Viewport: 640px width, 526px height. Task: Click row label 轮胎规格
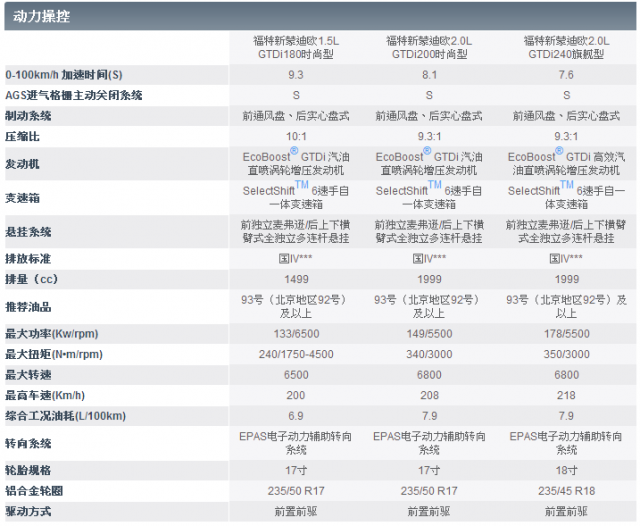point(28,470)
